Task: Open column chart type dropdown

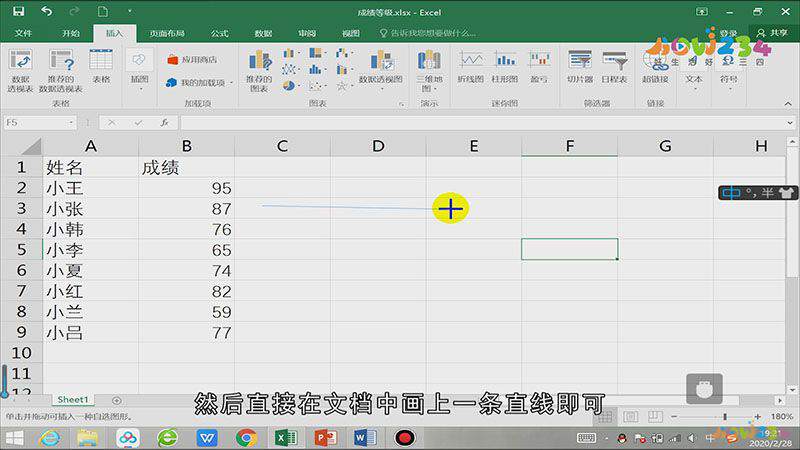Action: [x=291, y=54]
